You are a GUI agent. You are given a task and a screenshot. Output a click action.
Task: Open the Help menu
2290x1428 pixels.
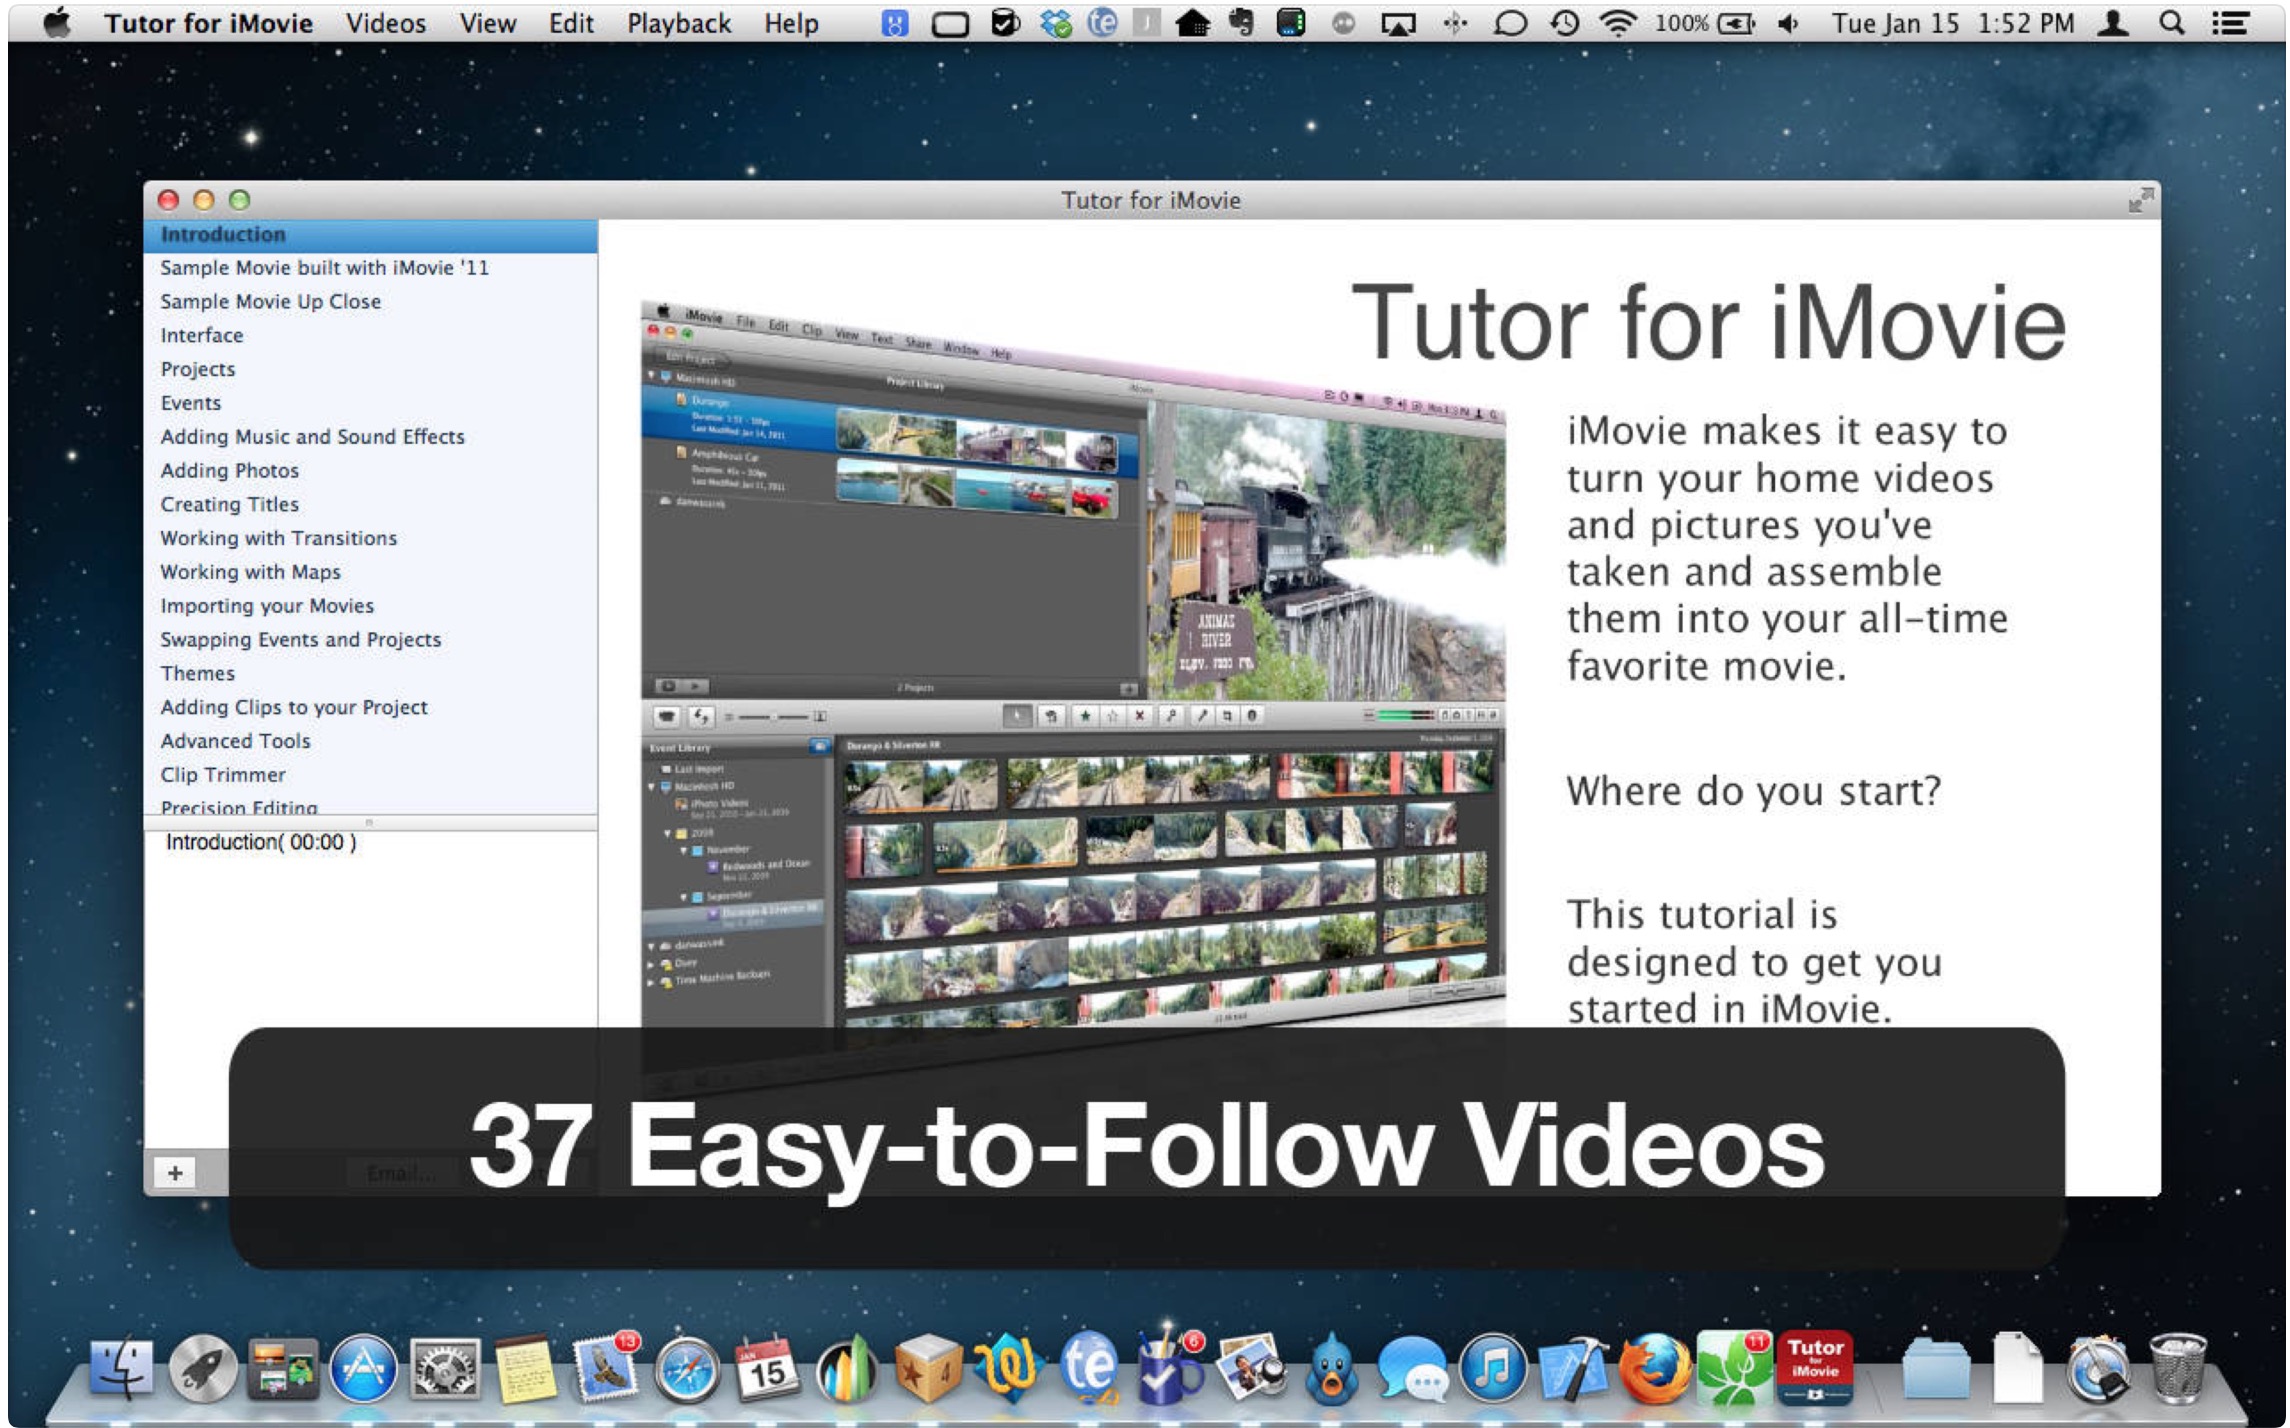pos(790,23)
